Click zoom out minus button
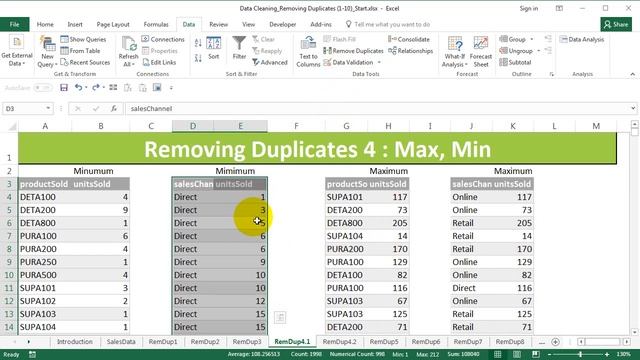Image resolution: width=640 pixels, height=360 pixels. pyautogui.click(x=549, y=354)
